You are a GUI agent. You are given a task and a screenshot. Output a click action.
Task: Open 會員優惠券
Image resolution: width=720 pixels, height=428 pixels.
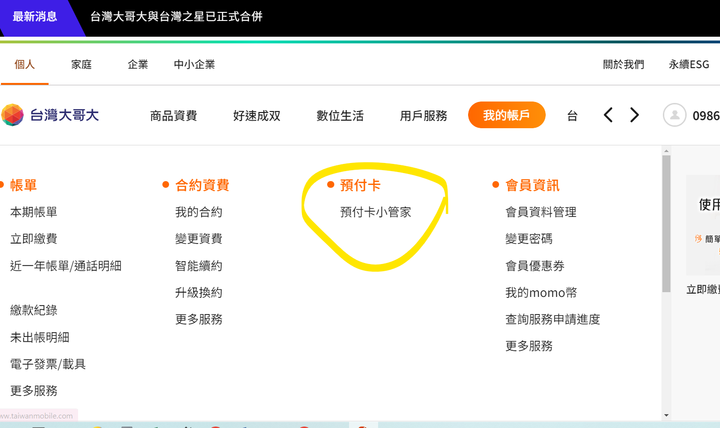click(x=534, y=266)
